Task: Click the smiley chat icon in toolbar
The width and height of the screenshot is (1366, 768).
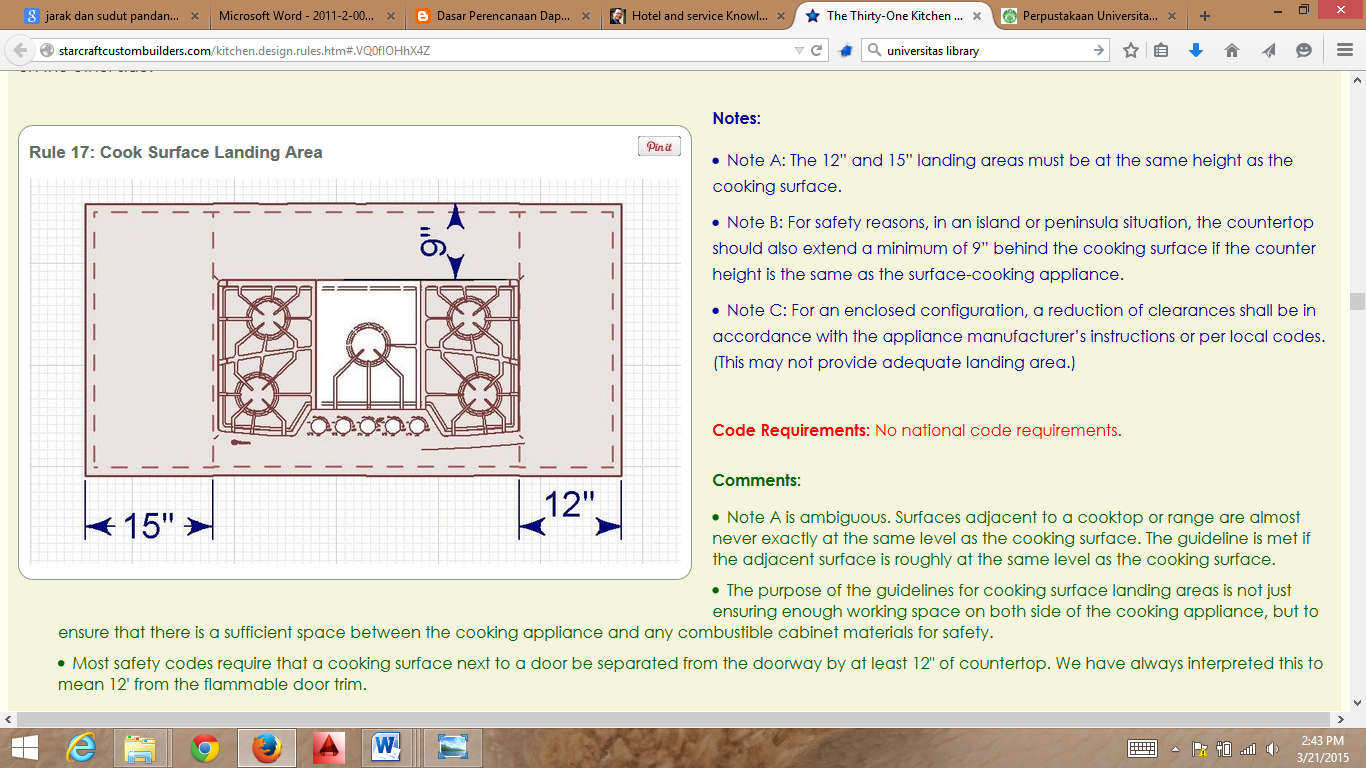Action: pyautogui.click(x=1303, y=50)
